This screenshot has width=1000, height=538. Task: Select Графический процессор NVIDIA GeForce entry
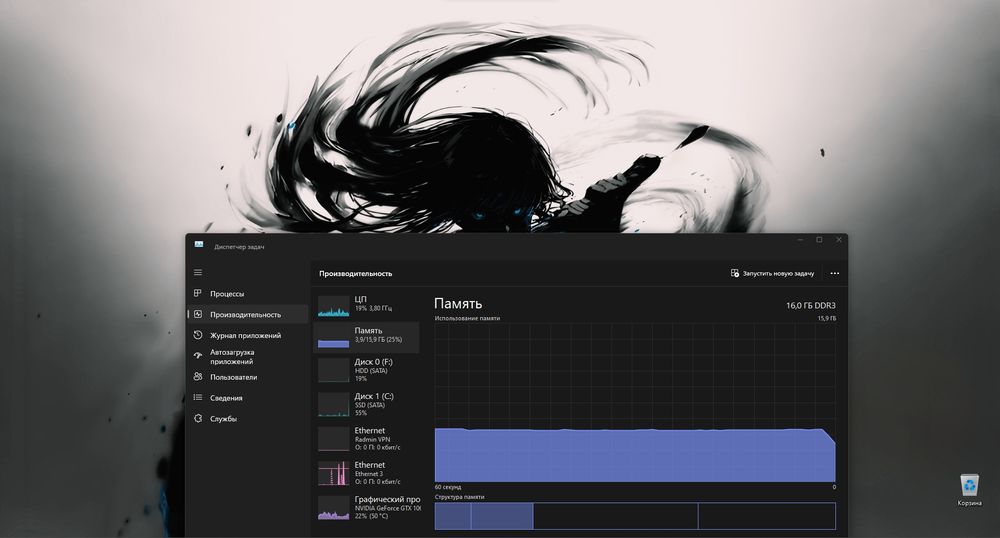(367, 508)
